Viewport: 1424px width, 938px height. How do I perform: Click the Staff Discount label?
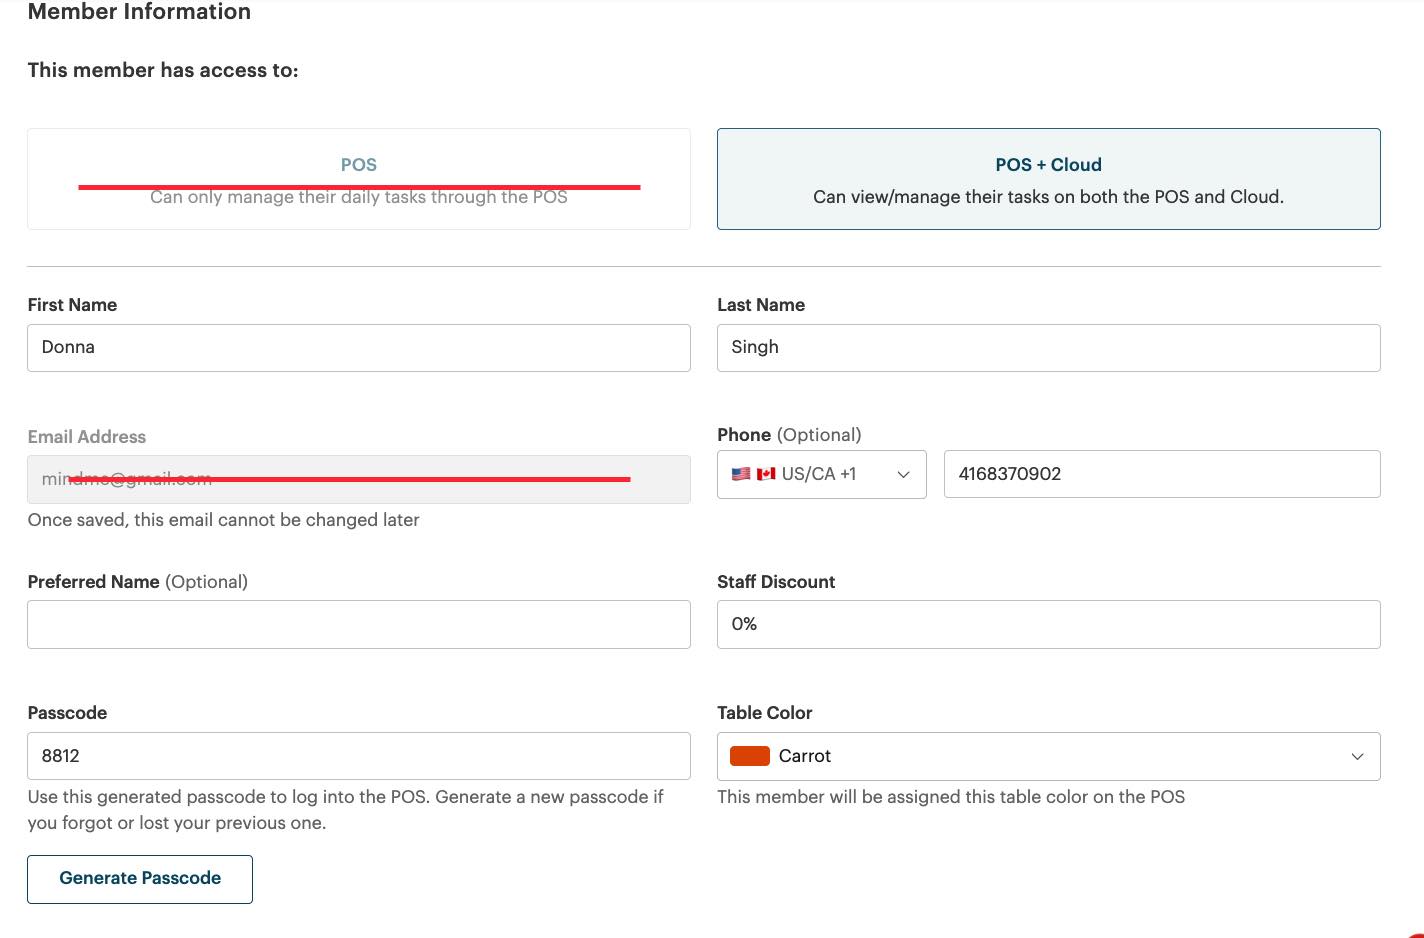[776, 582]
